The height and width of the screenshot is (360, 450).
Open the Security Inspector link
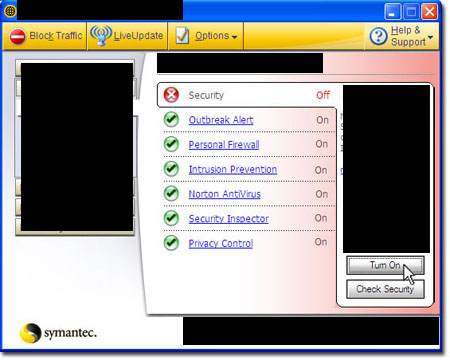(229, 219)
